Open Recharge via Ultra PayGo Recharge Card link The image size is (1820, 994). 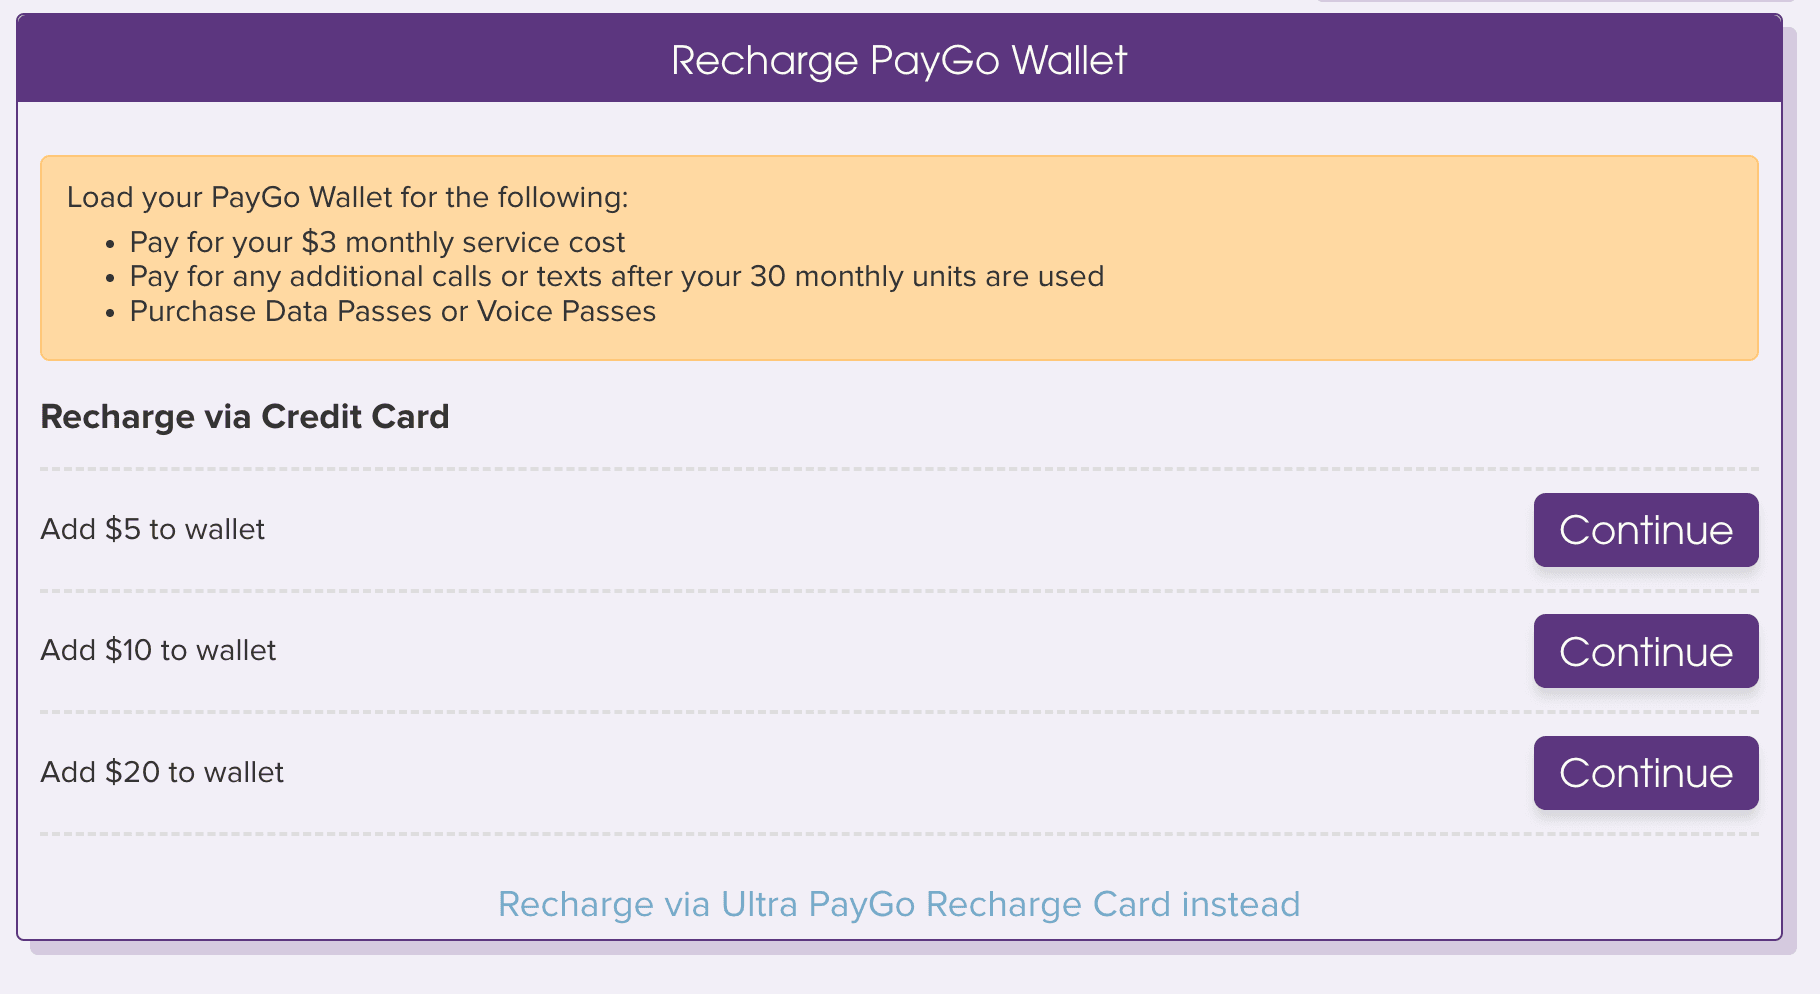coord(899,904)
